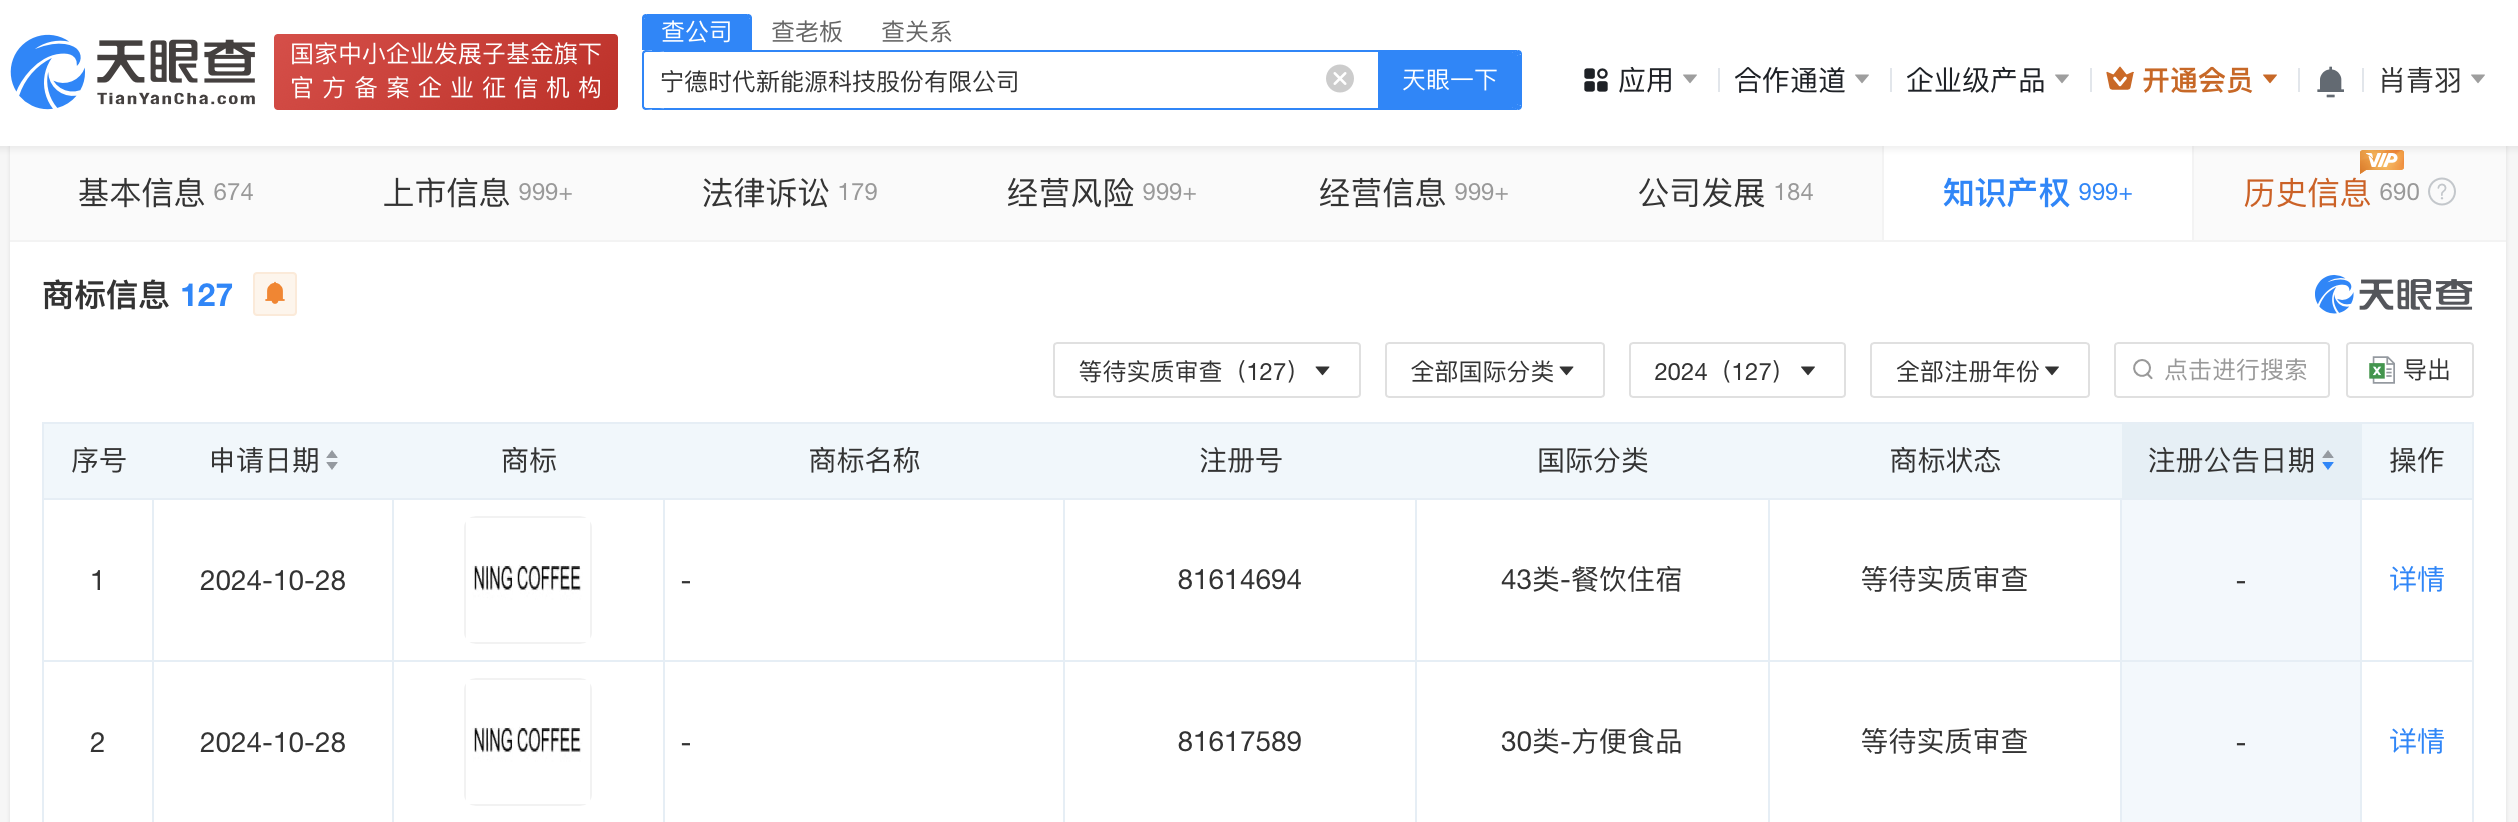This screenshot has width=2518, height=822.
Task: Open the 肖青羽 user account menu
Action: pos(2432,80)
